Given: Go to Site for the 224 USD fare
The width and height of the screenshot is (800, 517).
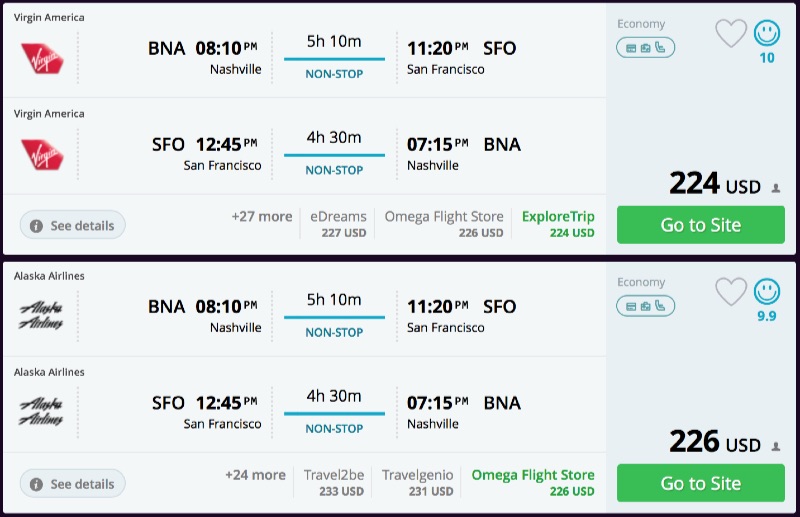Looking at the screenshot, I should pyautogui.click(x=700, y=225).
